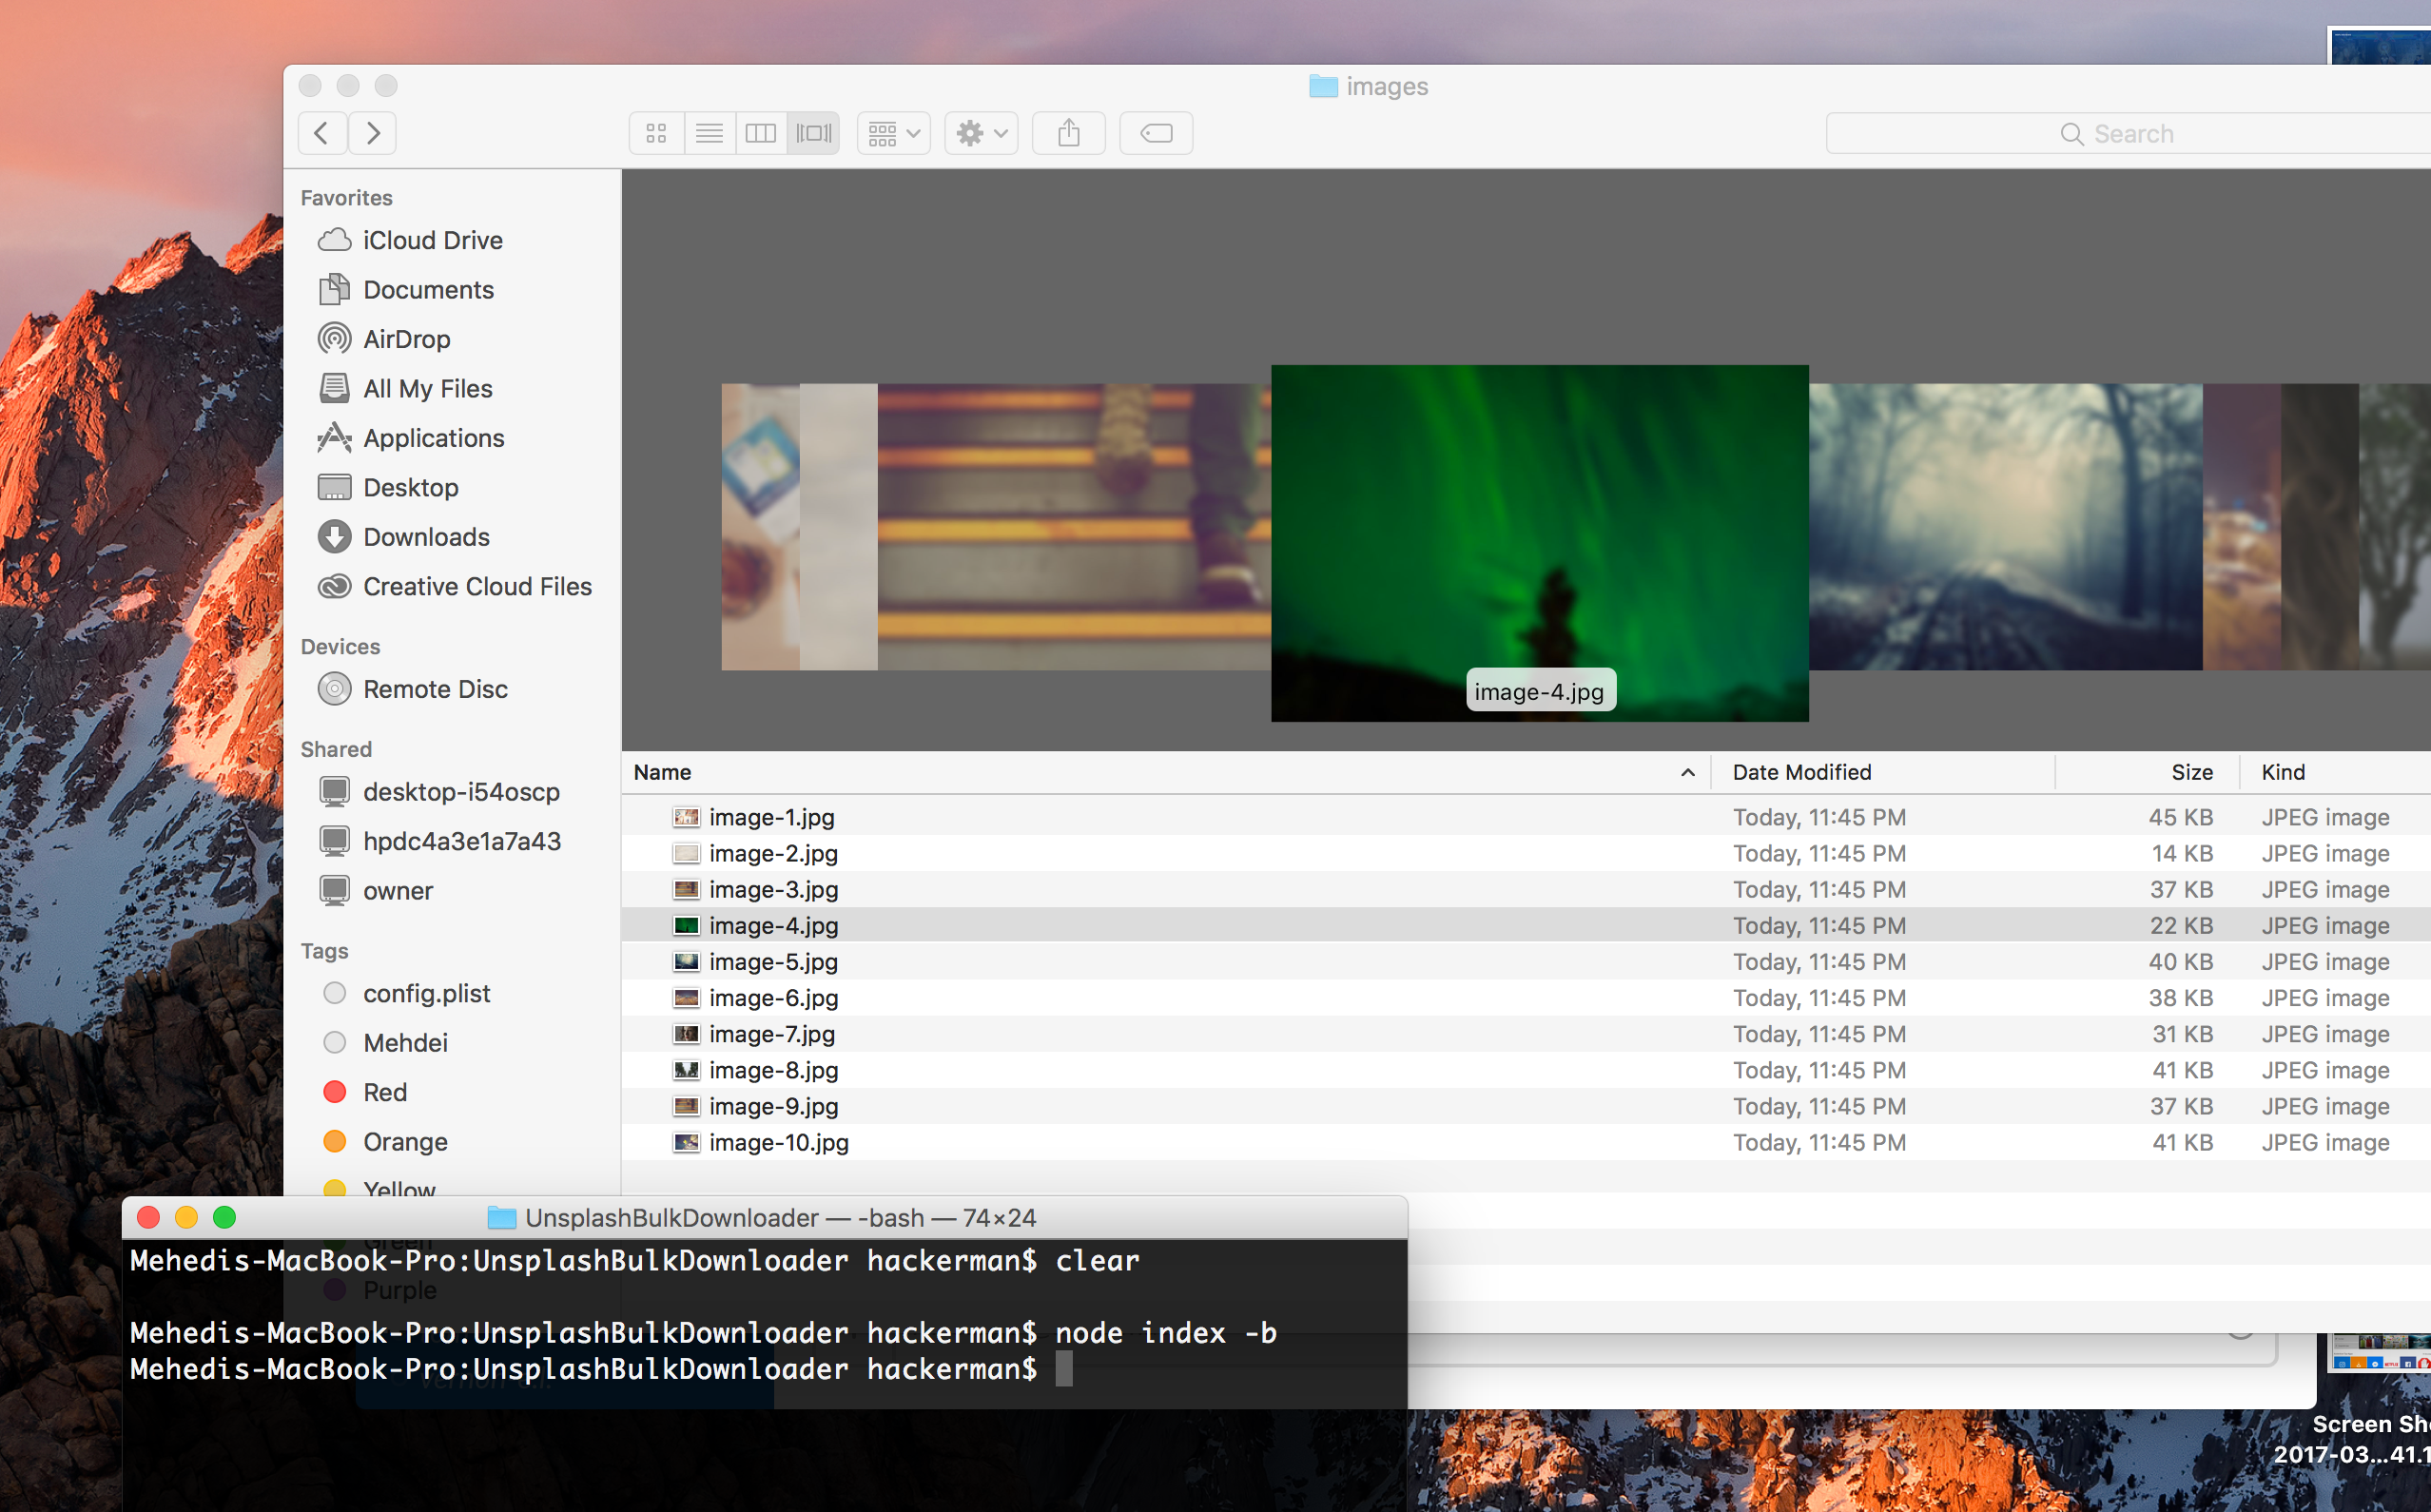Viewport: 2431px width, 1512px height.
Task: Open the Downloads folder in sidebar
Action: click(425, 537)
